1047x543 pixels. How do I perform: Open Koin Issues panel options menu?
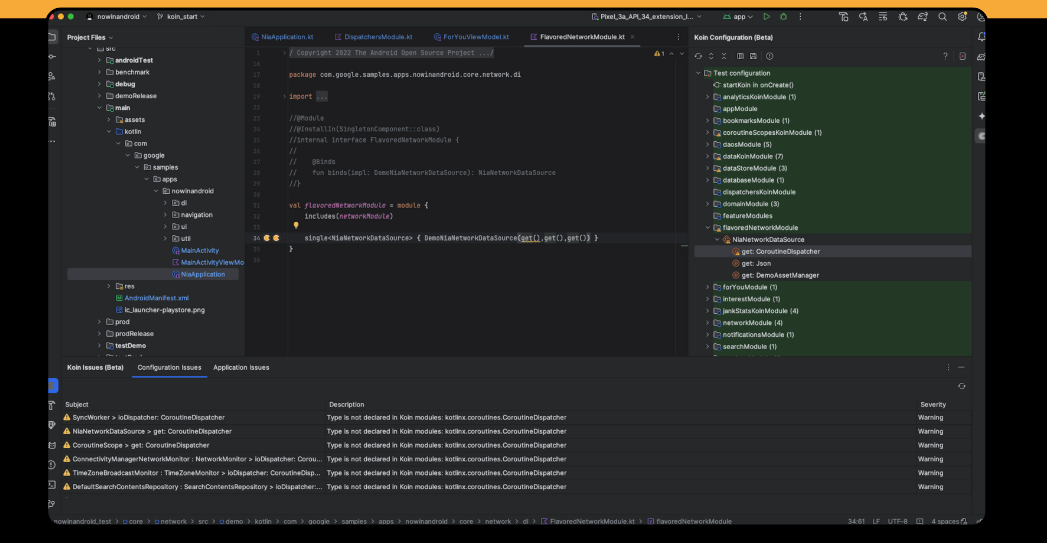point(948,367)
